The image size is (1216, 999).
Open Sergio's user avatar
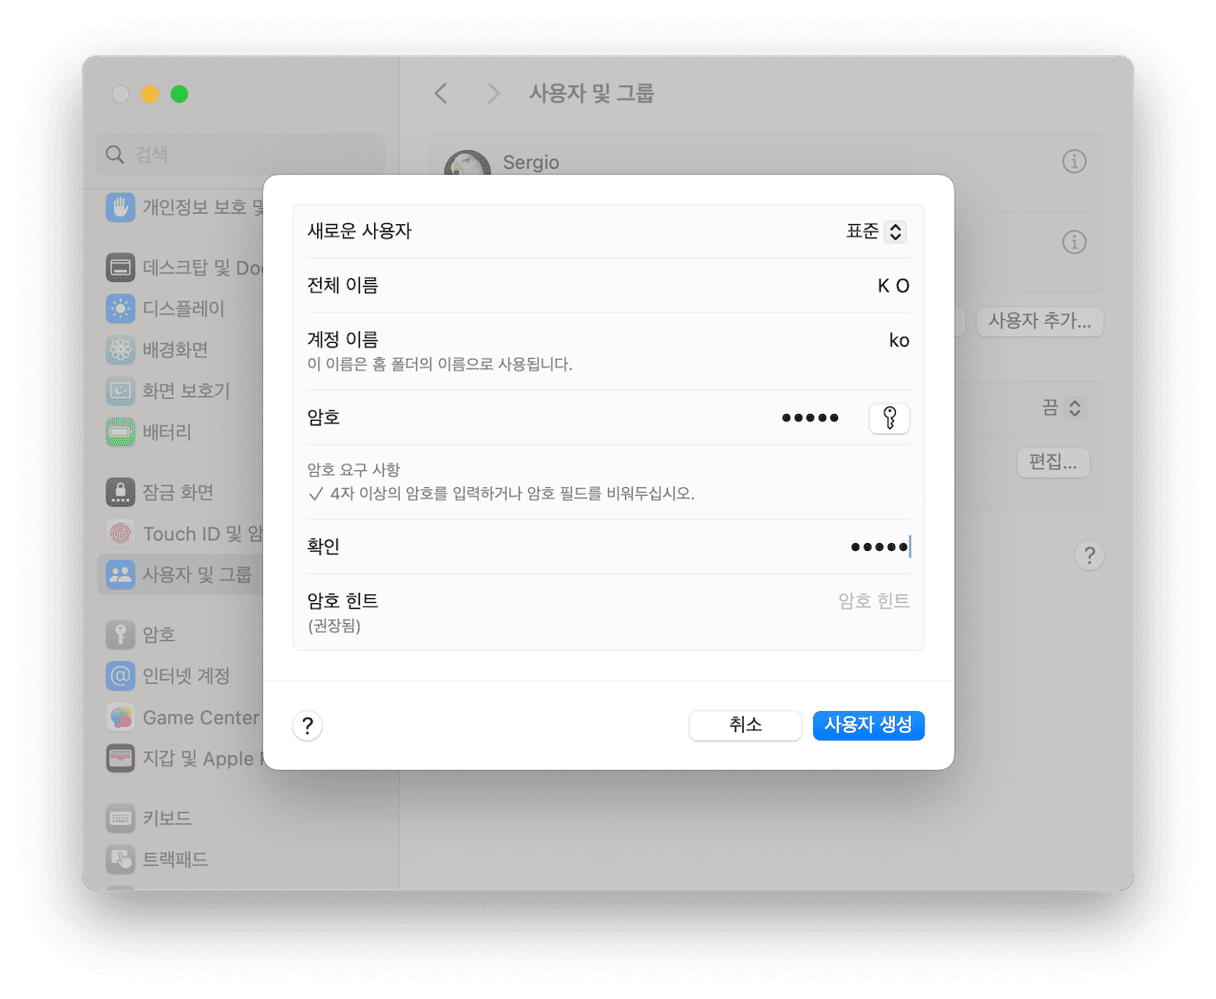467,164
